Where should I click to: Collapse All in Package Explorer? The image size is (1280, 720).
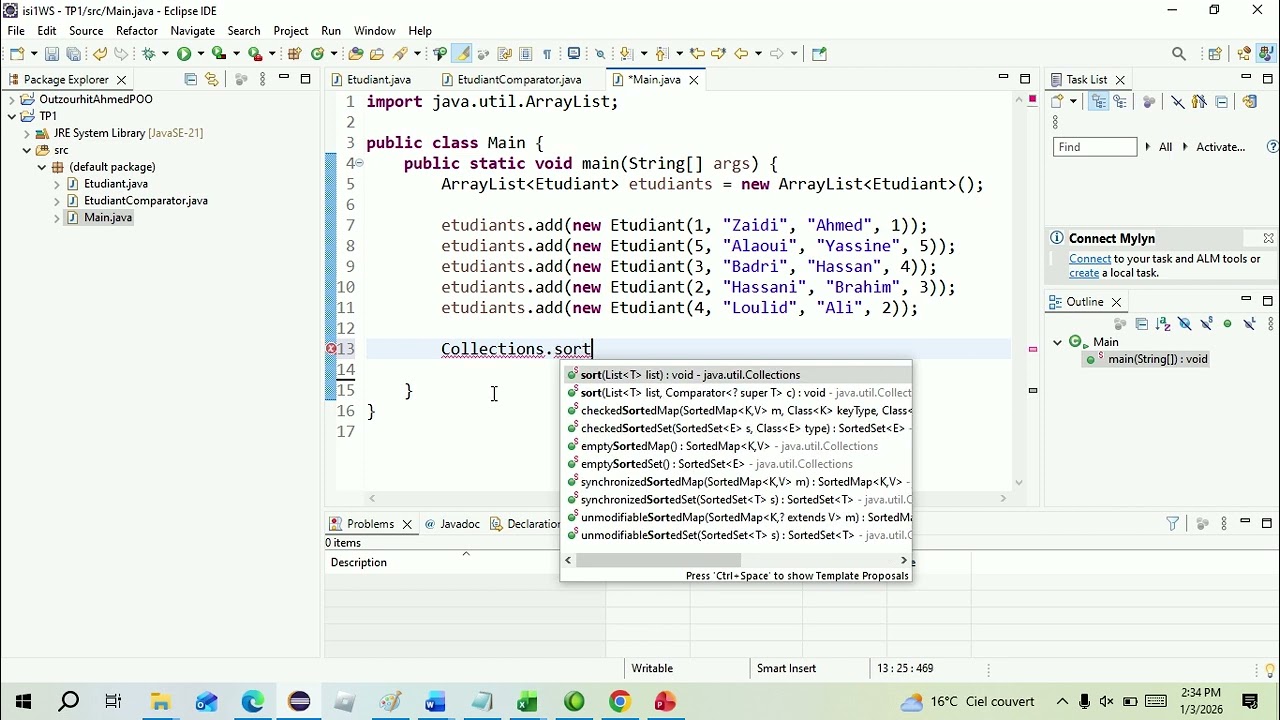click(191, 79)
